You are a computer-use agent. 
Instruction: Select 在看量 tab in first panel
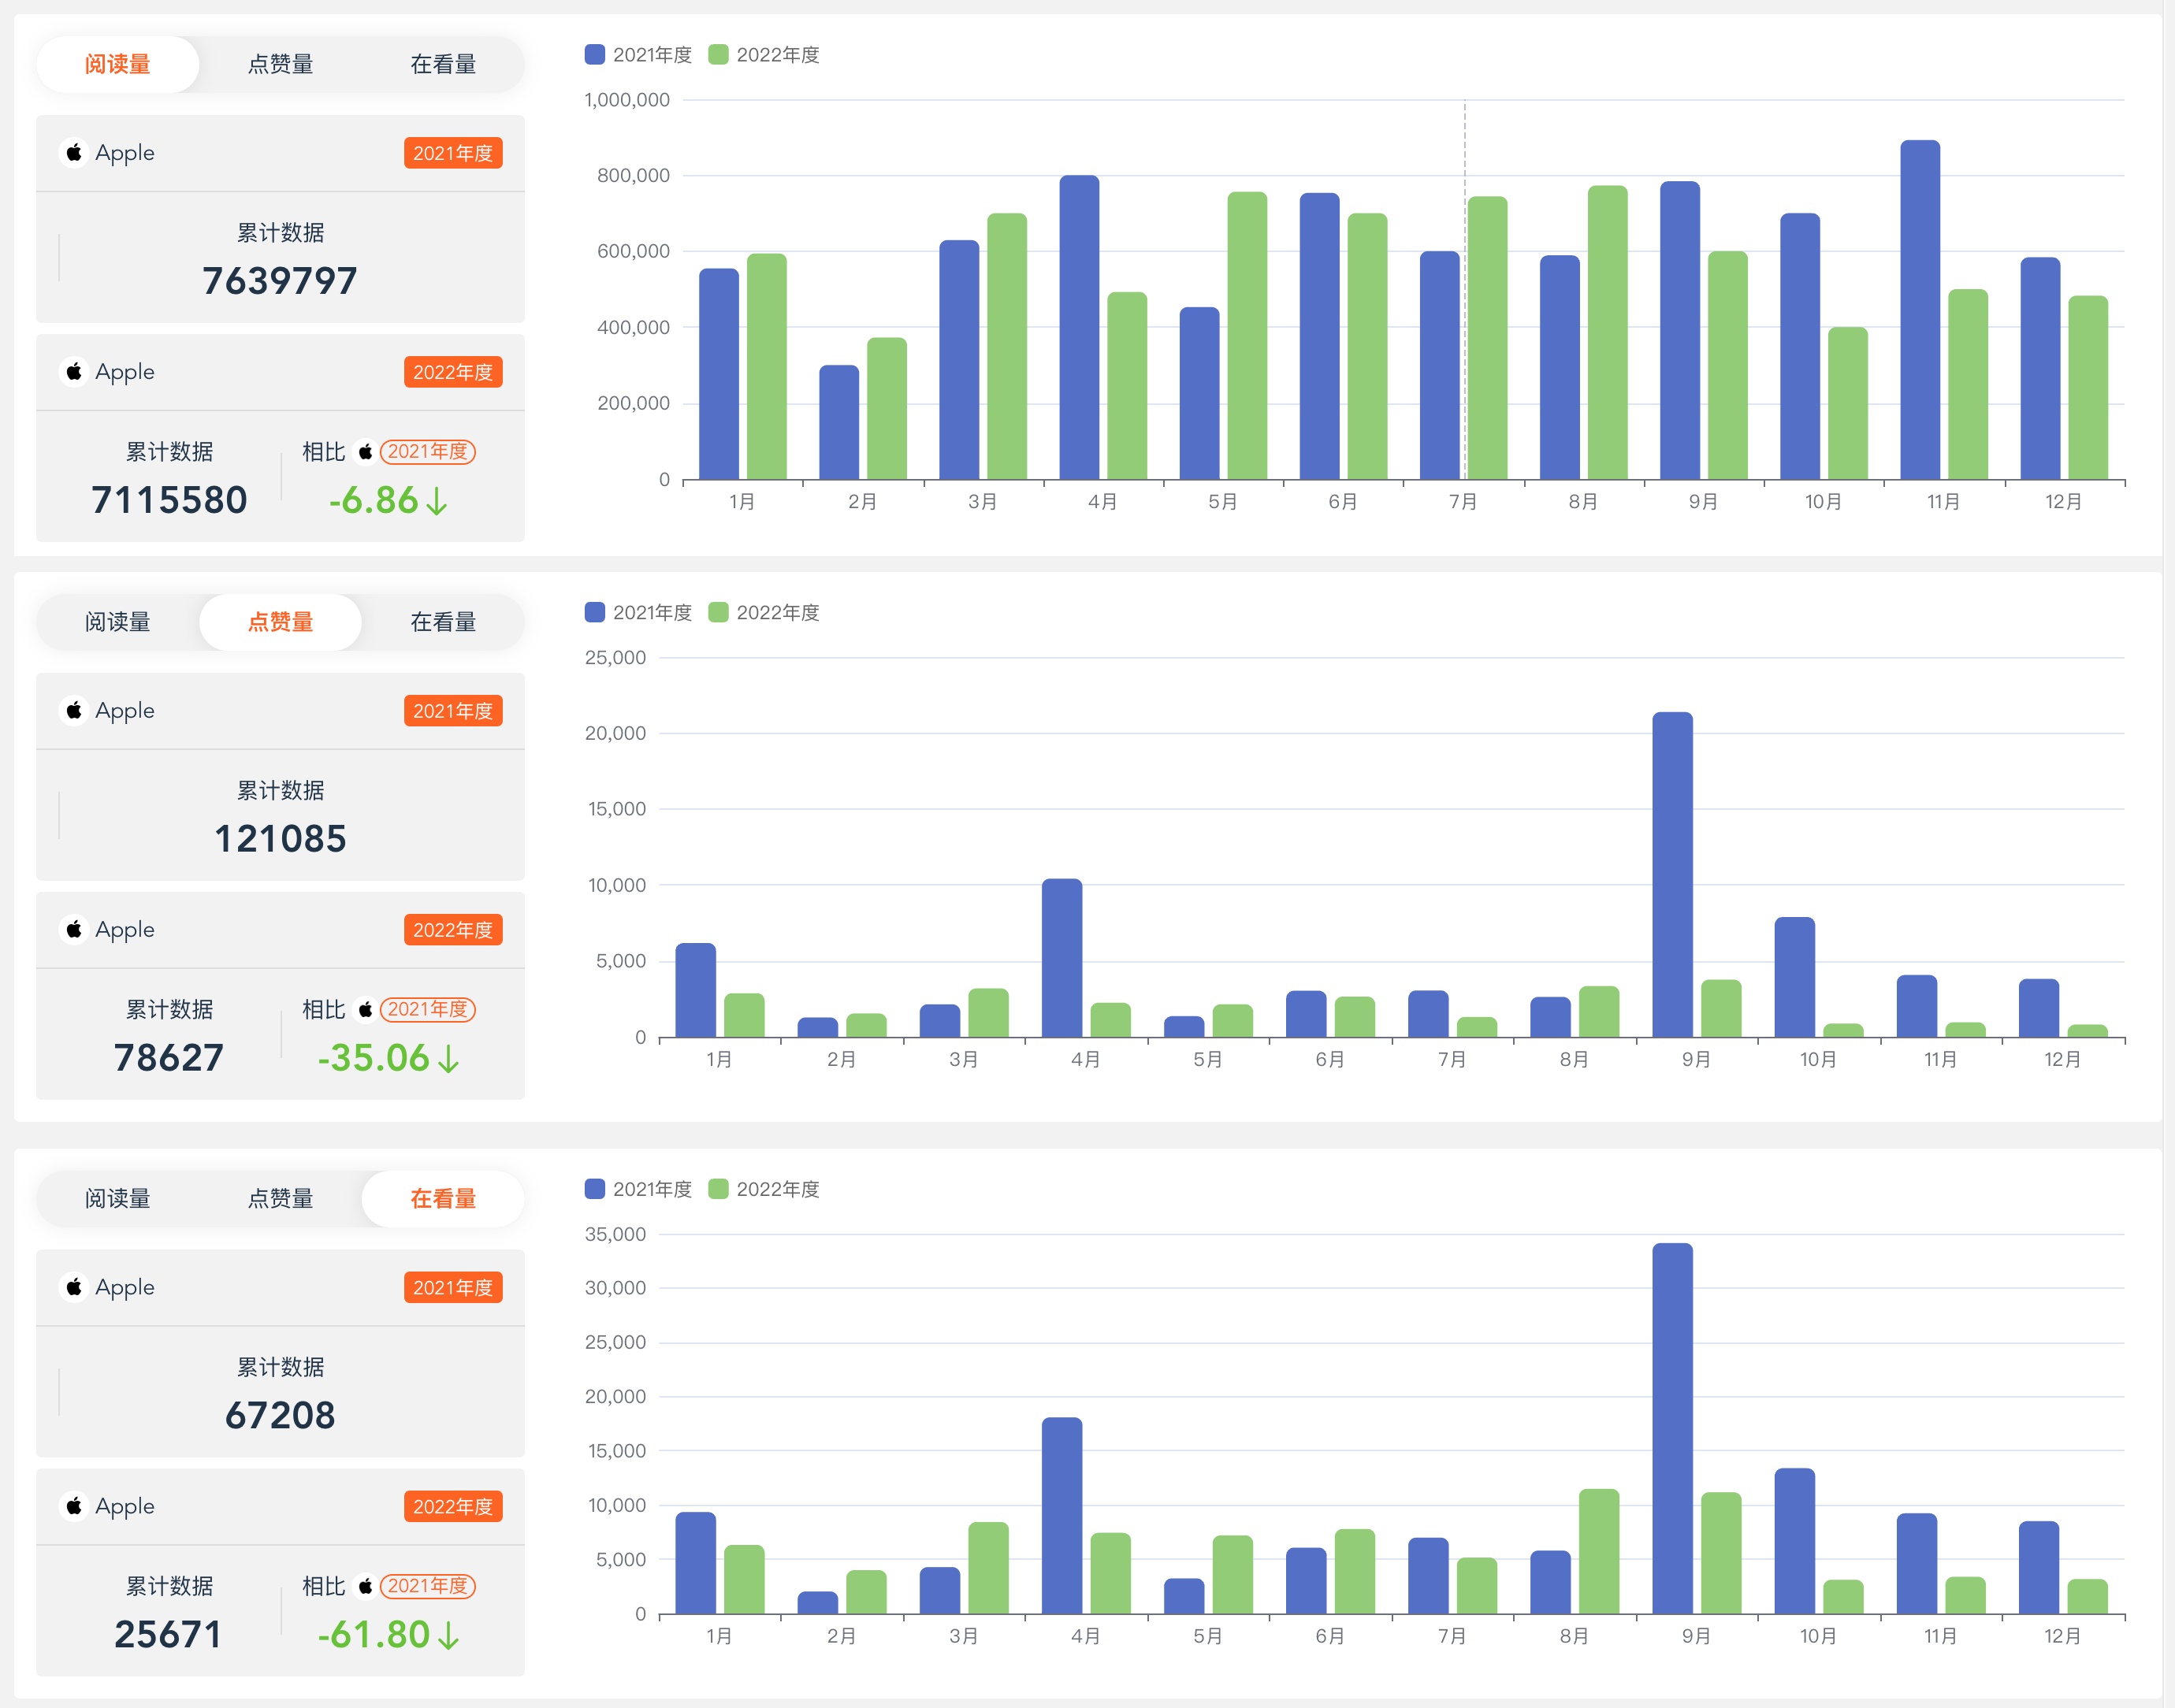(443, 65)
